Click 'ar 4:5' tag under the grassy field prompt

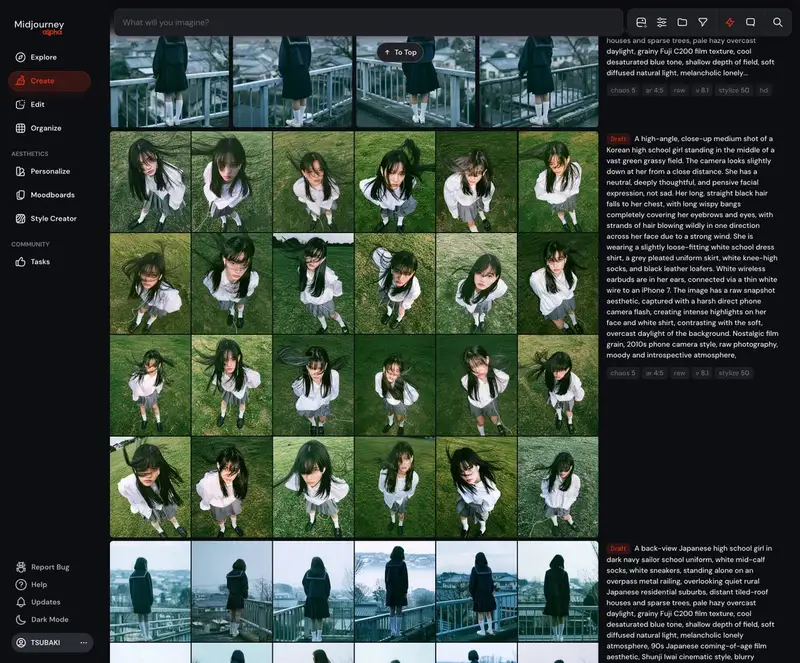654,373
